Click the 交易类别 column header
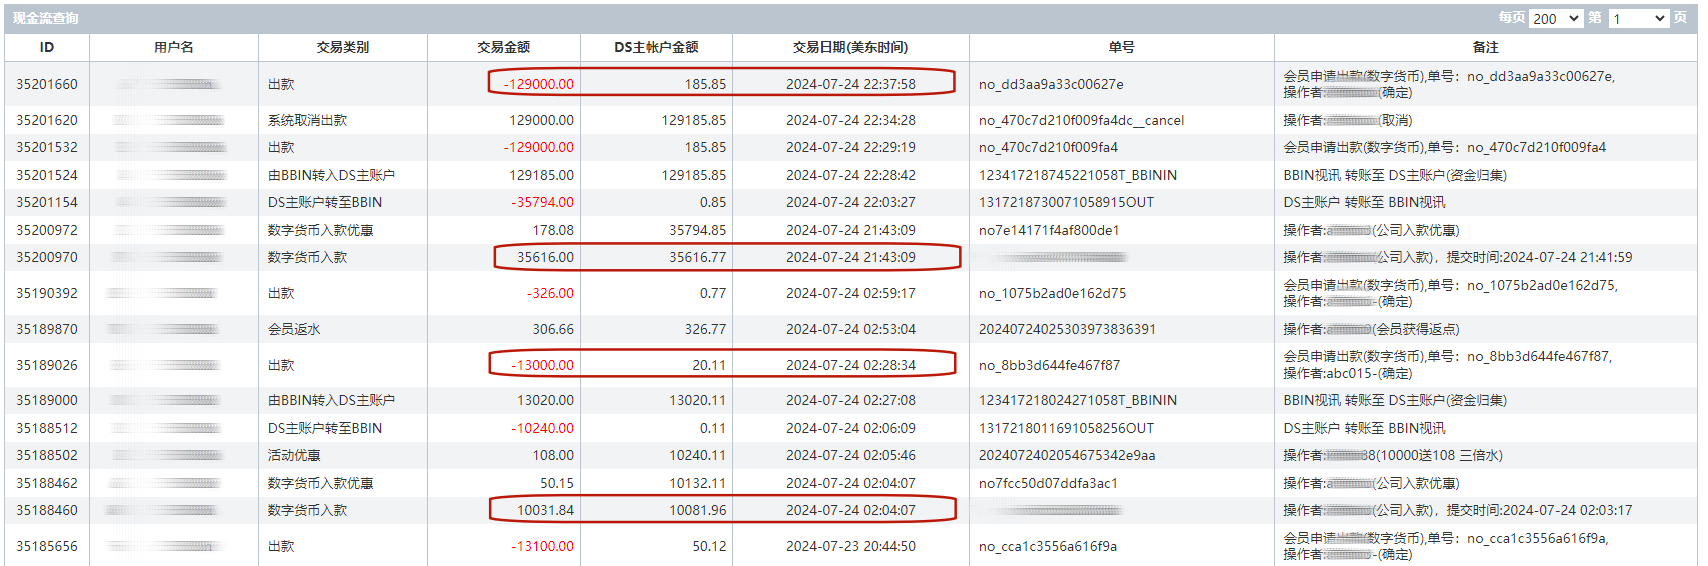 click(342, 47)
